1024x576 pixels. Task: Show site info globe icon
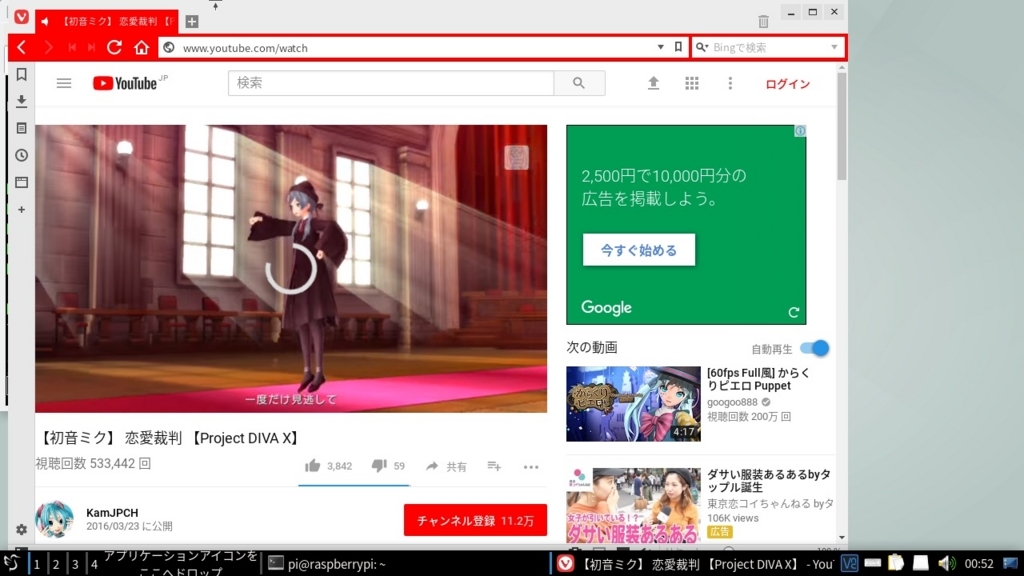[169, 47]
